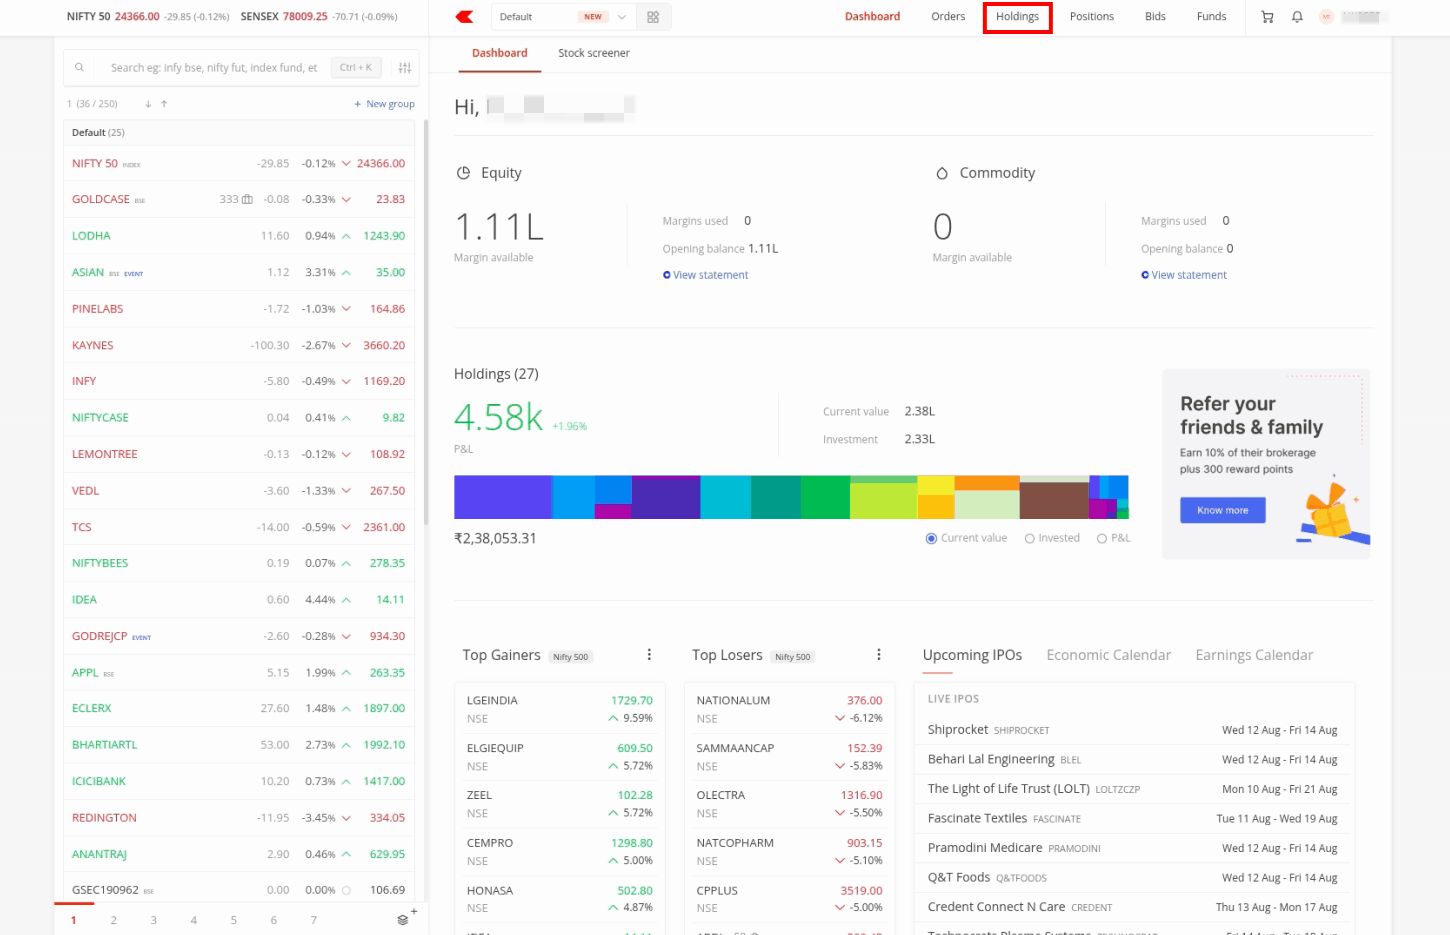Click the user profile avatar
Viewport: 1450px width, 935px height.
(1326, 17)
